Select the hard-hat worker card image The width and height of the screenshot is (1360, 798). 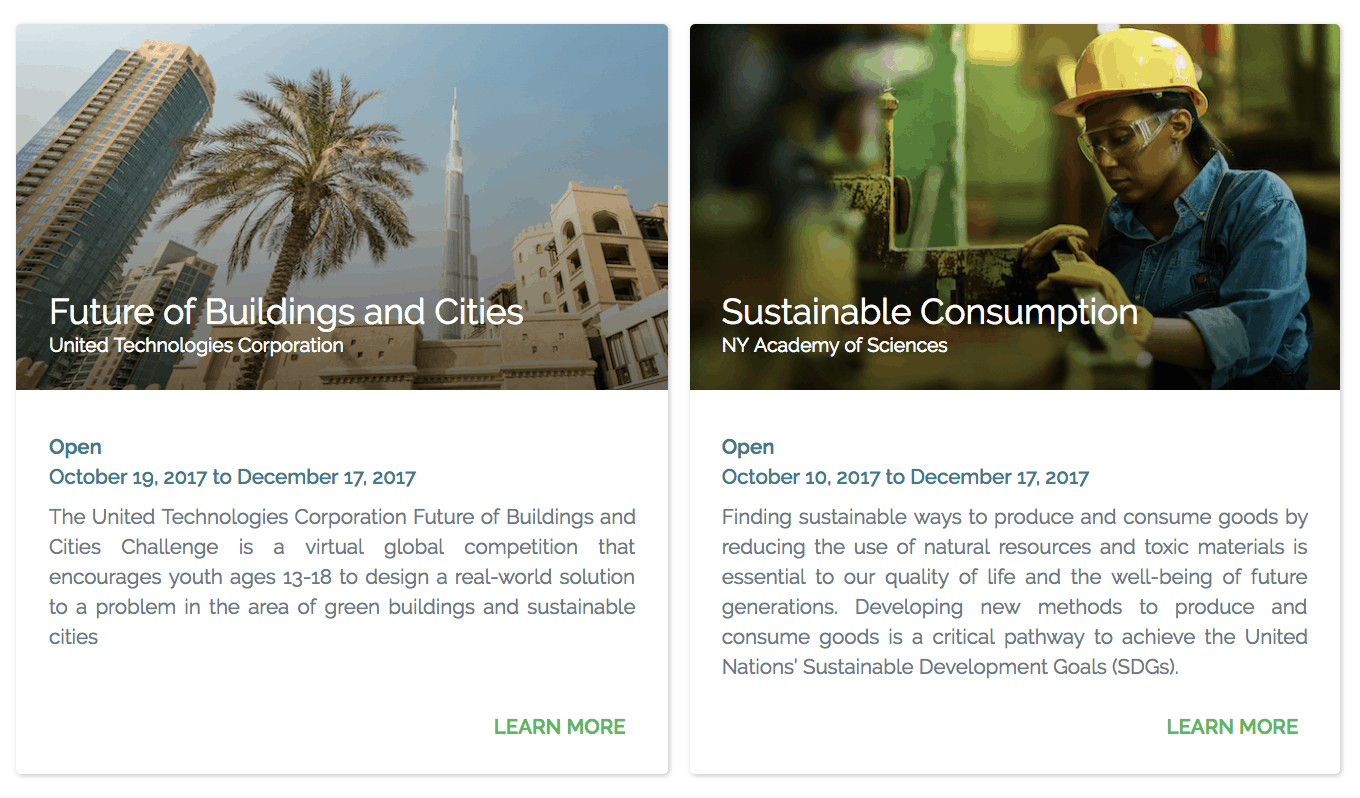tap(1015, 207)
